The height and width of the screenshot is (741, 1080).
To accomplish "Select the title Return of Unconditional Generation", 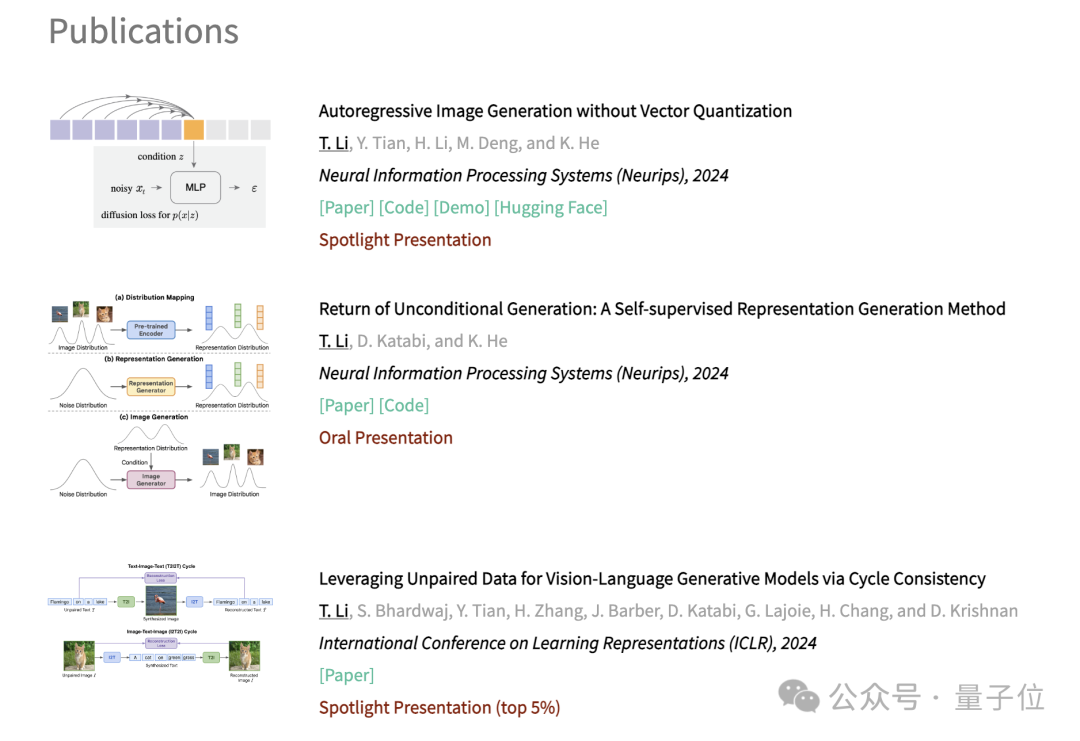I will [x=662, y=309].
